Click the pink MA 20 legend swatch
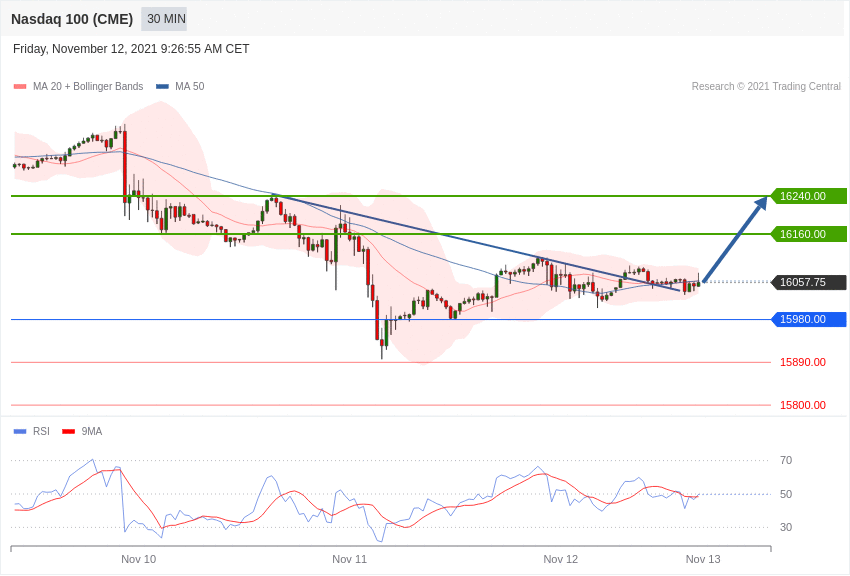This screenshot has width=850, height=576. (20, 87)
